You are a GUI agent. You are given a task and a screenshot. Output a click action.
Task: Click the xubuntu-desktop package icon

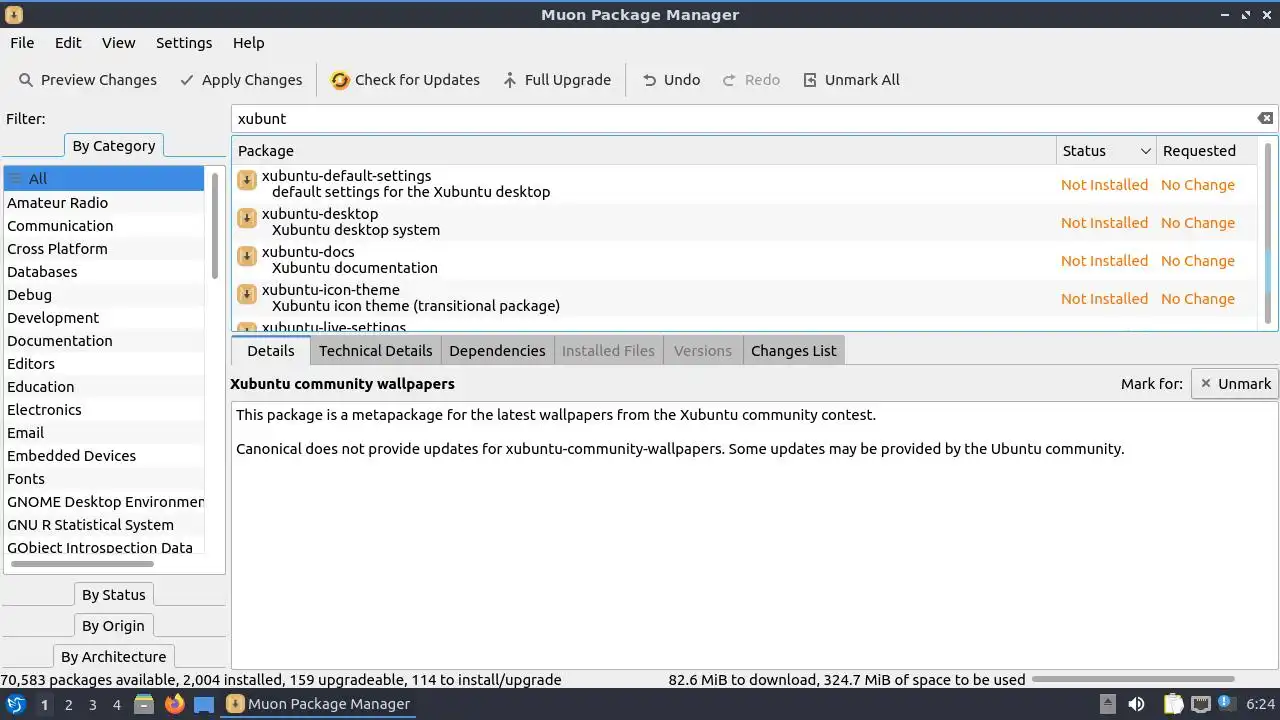point(247,218)
